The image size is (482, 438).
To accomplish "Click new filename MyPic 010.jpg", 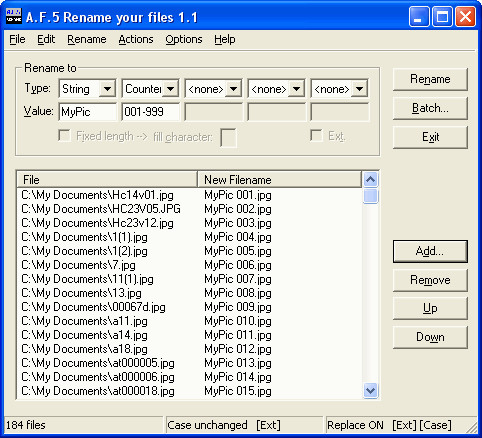I will 238,321.
